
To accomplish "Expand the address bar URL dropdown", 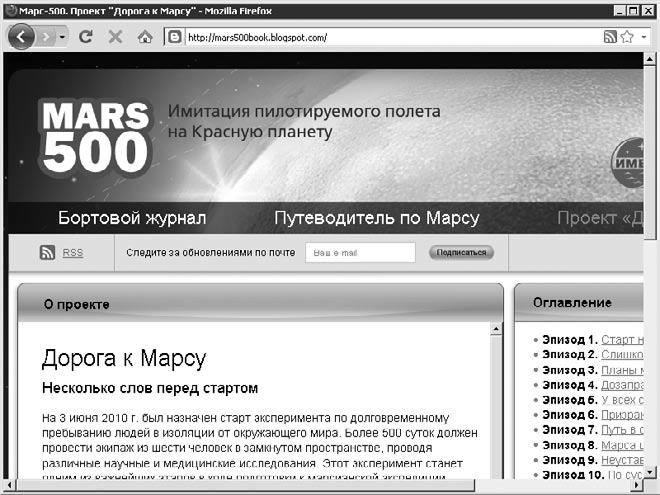I will [645, 37].
